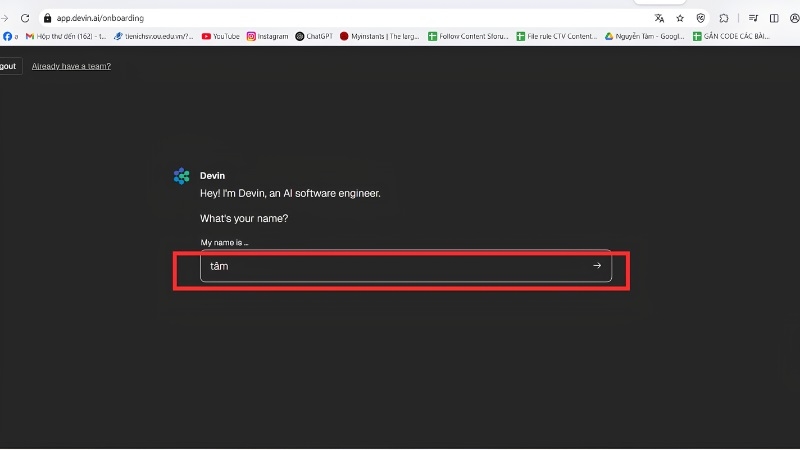The width and height of the screenshot is (800, 450).
Task: Open the Instagram bookmark
Action: click(x=267, y=36)
